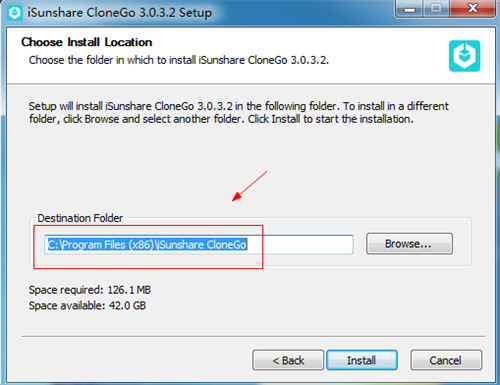The width and height of the screenshot is (500, 385).
Task: Open folder picker with Browse... button
Action: pyautogui.click(x=409, y=244)
